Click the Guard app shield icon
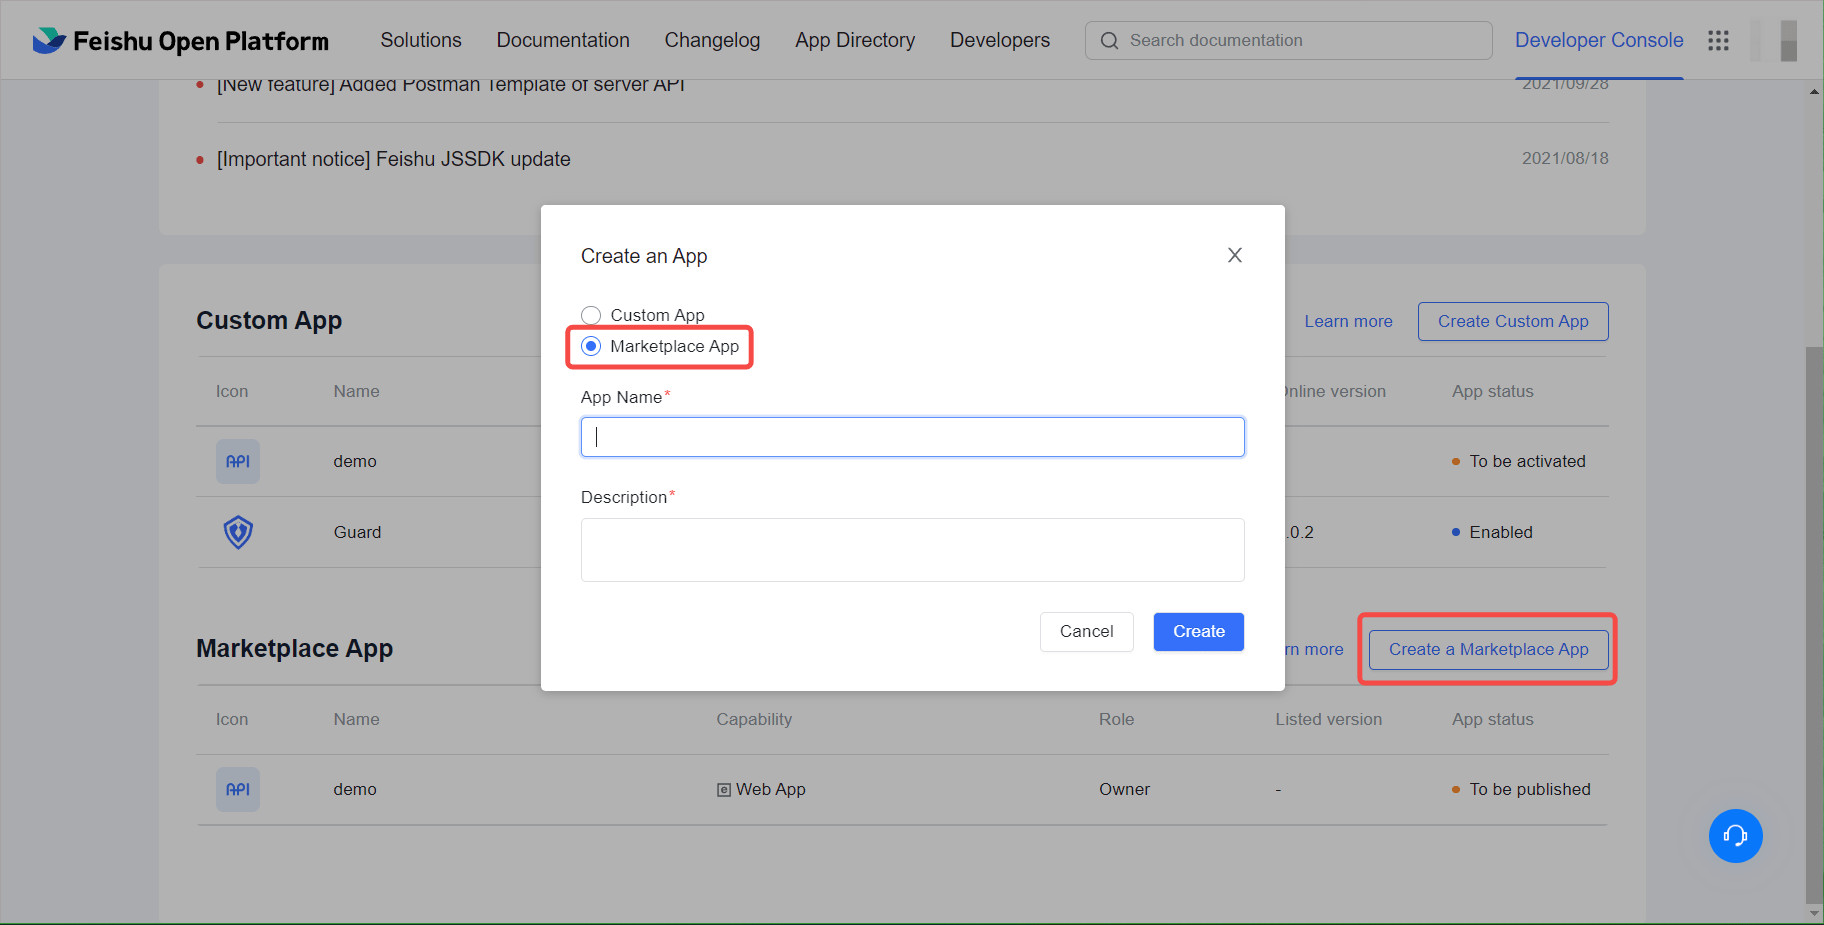This screenshot has width=1824, height=925. [238, 532]
